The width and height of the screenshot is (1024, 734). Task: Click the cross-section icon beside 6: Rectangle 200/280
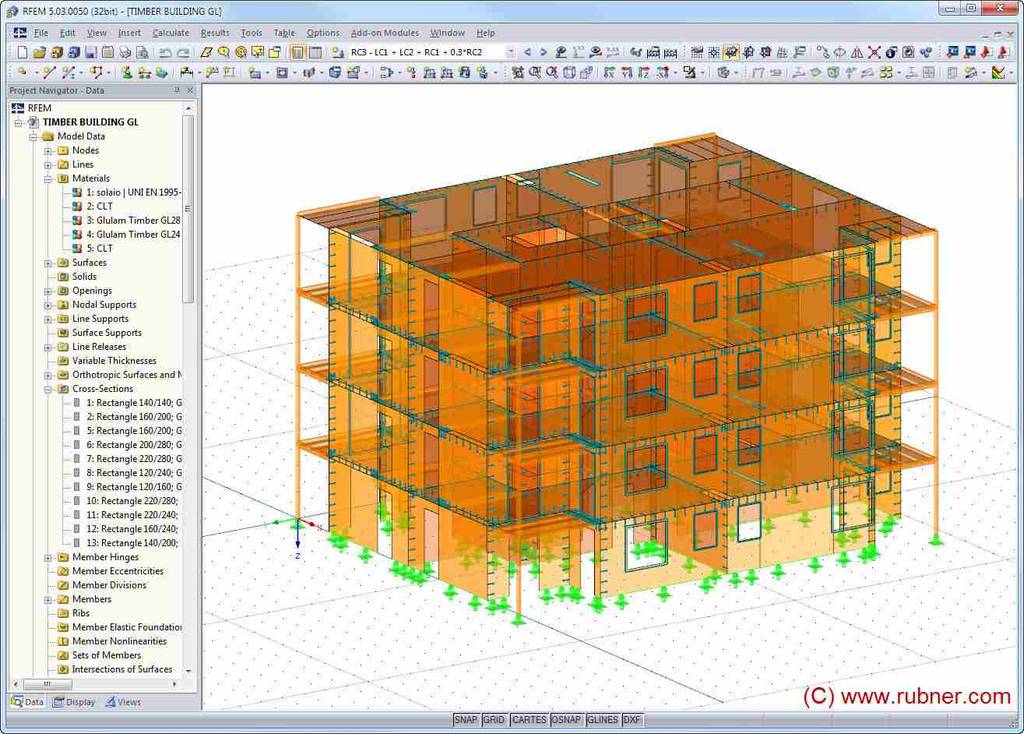77,445
